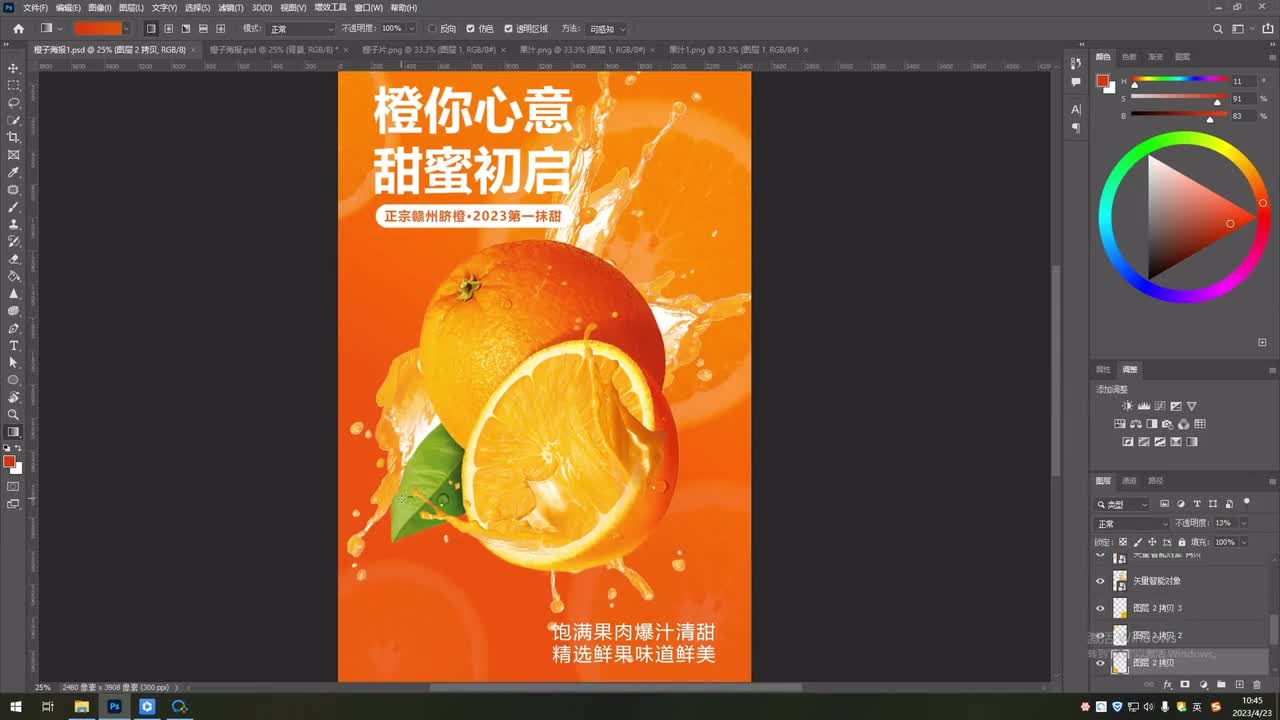1280x720 pixels.
Task: Click the Home button in options bar
Action: pyautogui.click(x=18, y=29)
